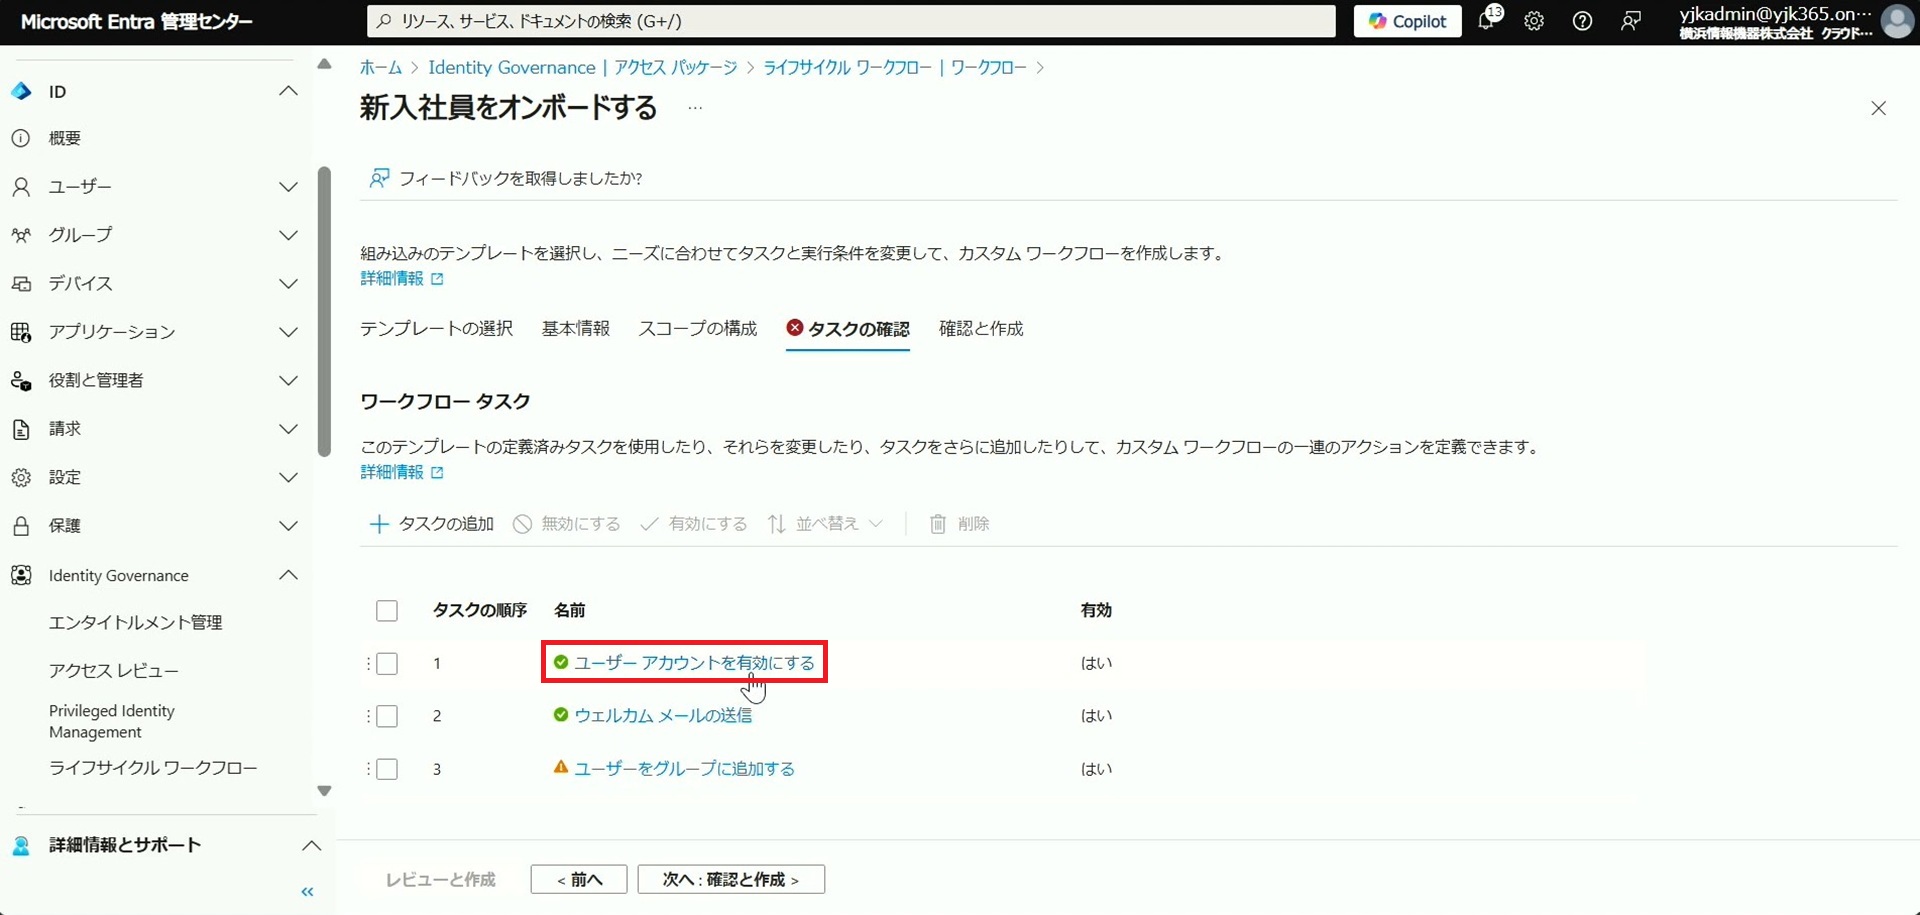The width and height of the screenshot is (1920, 915).
Task: Expand the アプリケーション menu chevron
Action: [x=288, y=332]
